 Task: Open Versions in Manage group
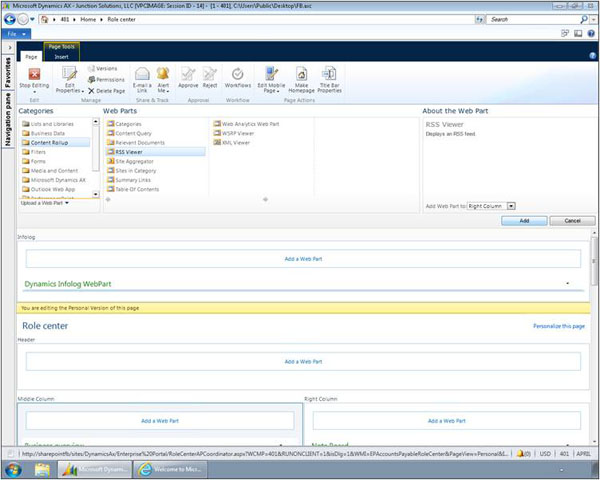(x=103, y=69)
